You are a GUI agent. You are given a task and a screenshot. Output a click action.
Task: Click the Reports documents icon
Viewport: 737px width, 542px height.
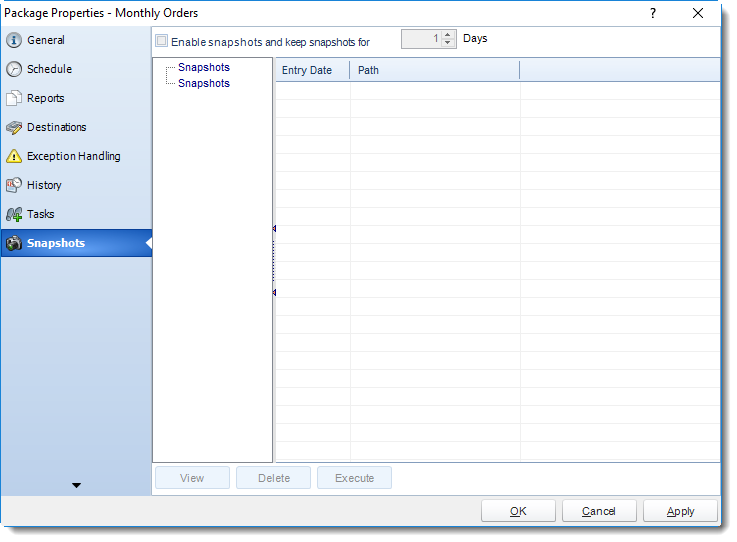(x=14, y=98)
